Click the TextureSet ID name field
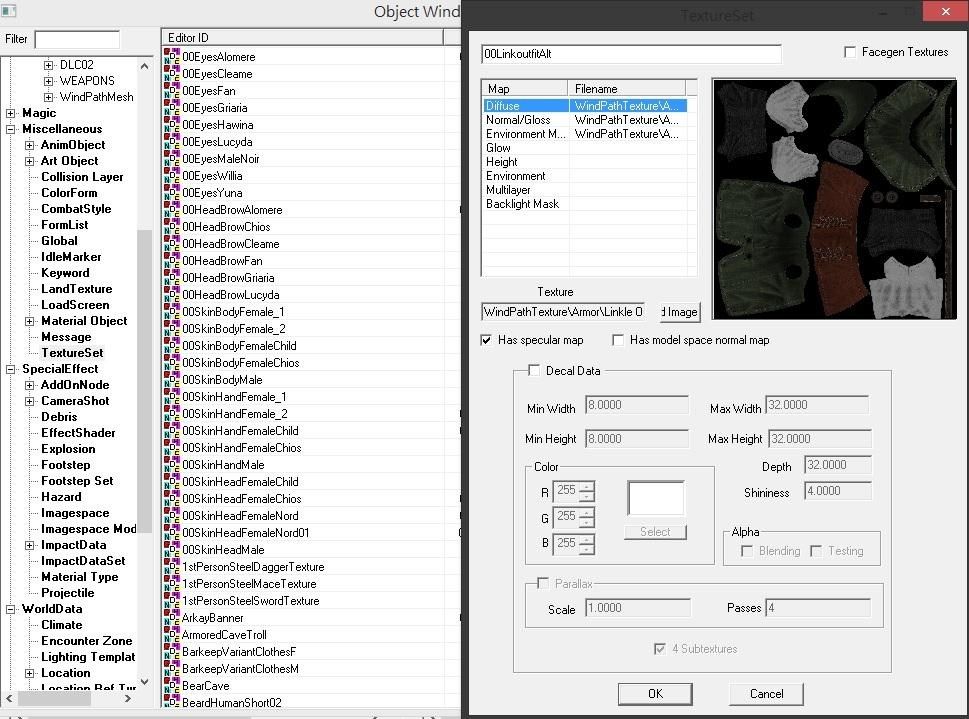Viewport: 969px width, 719px height. tap(631, 54)
